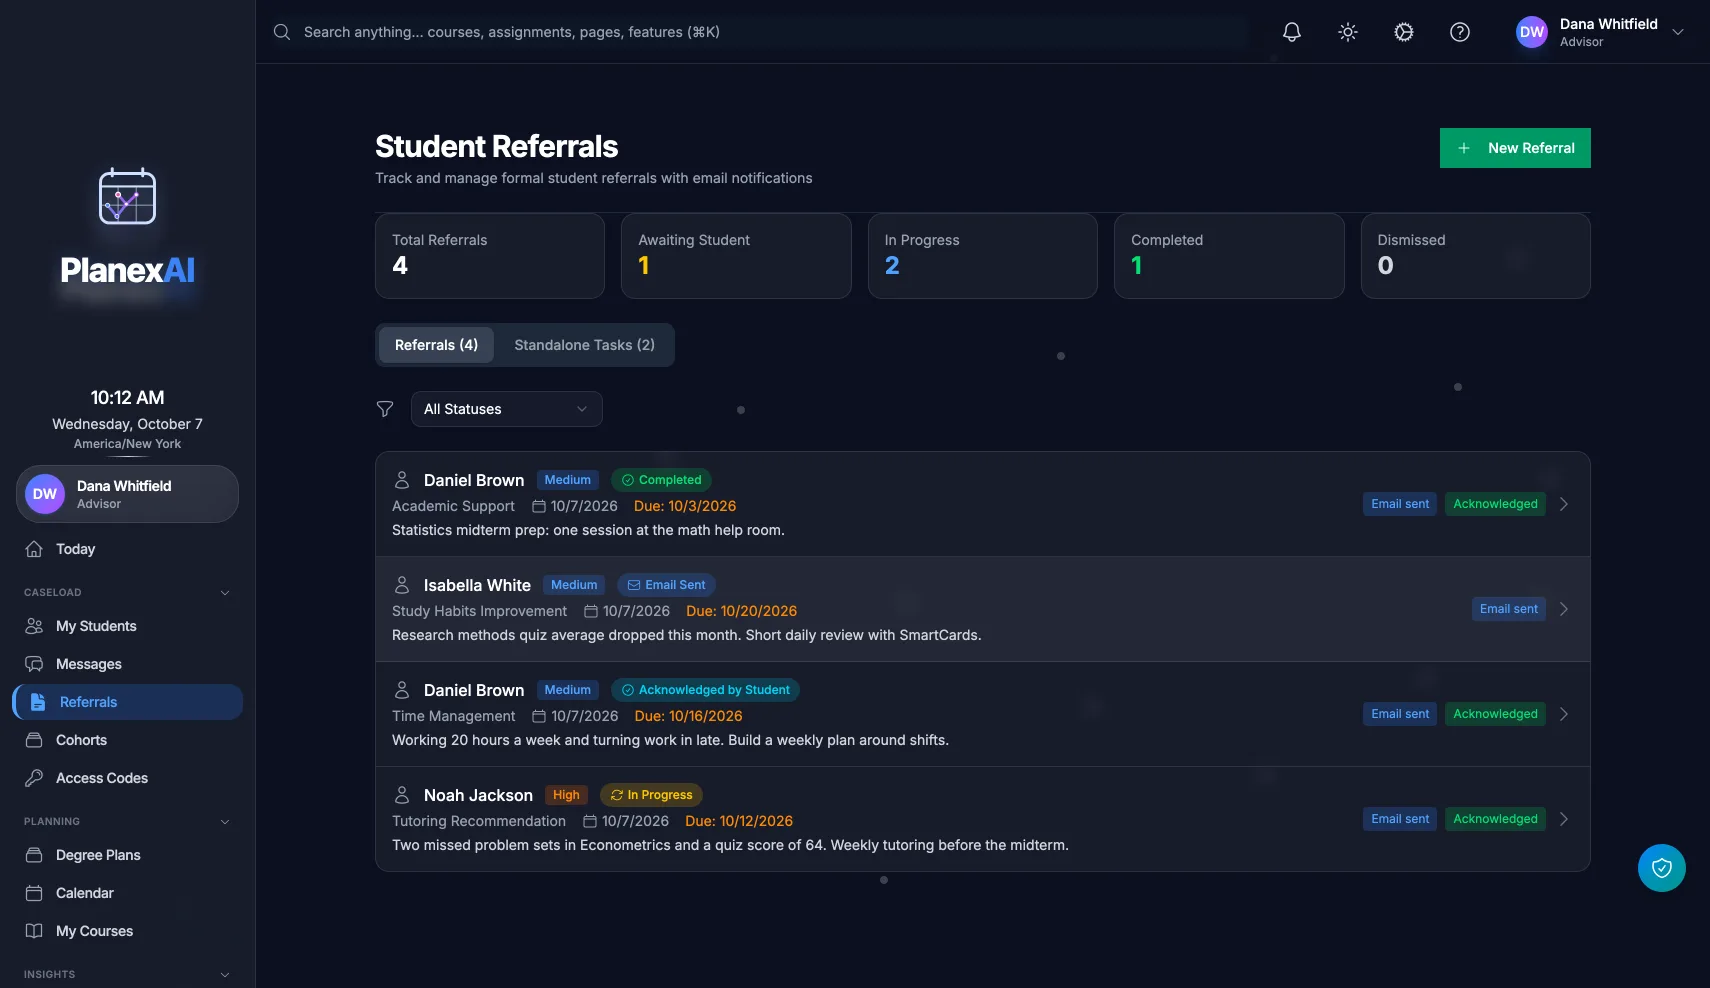Click 'Due: 10/20/2026' text
This screenshot has width=1710, height=988.
click(741, 611)
